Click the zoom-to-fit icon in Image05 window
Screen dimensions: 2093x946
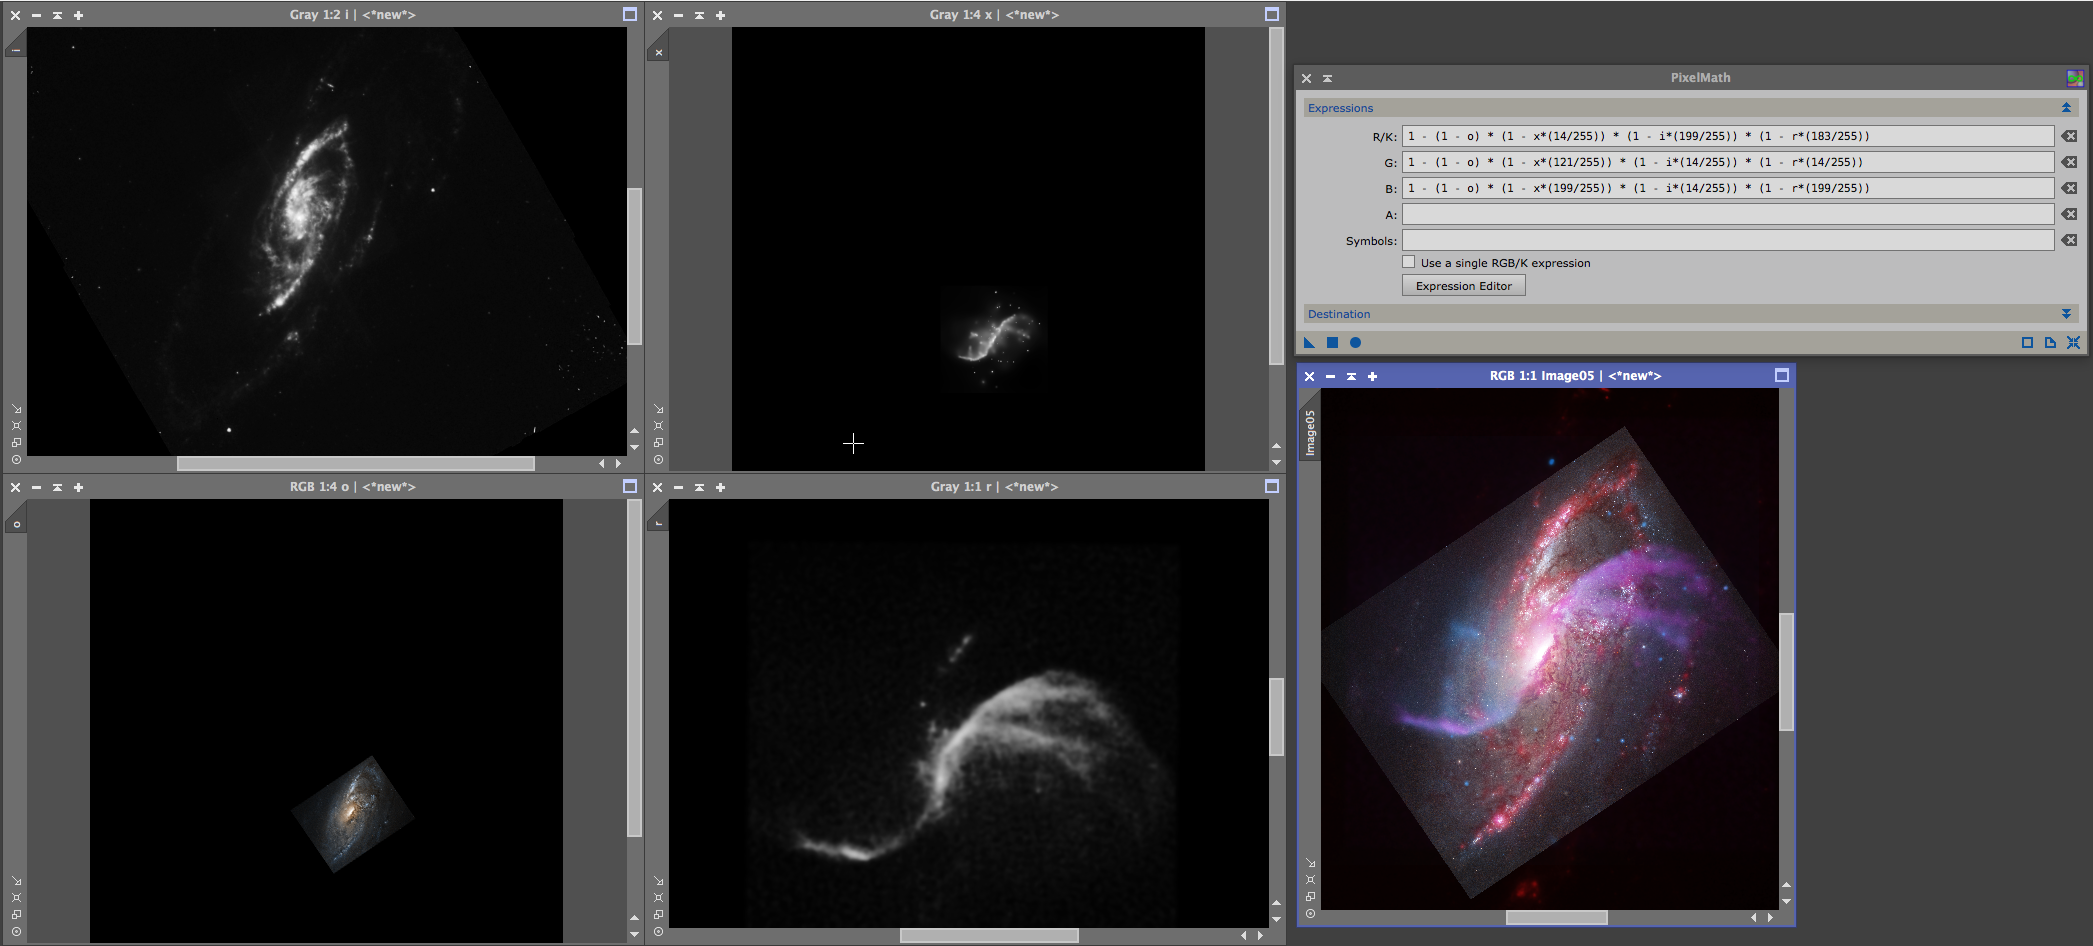click(x=1310, y=880)
